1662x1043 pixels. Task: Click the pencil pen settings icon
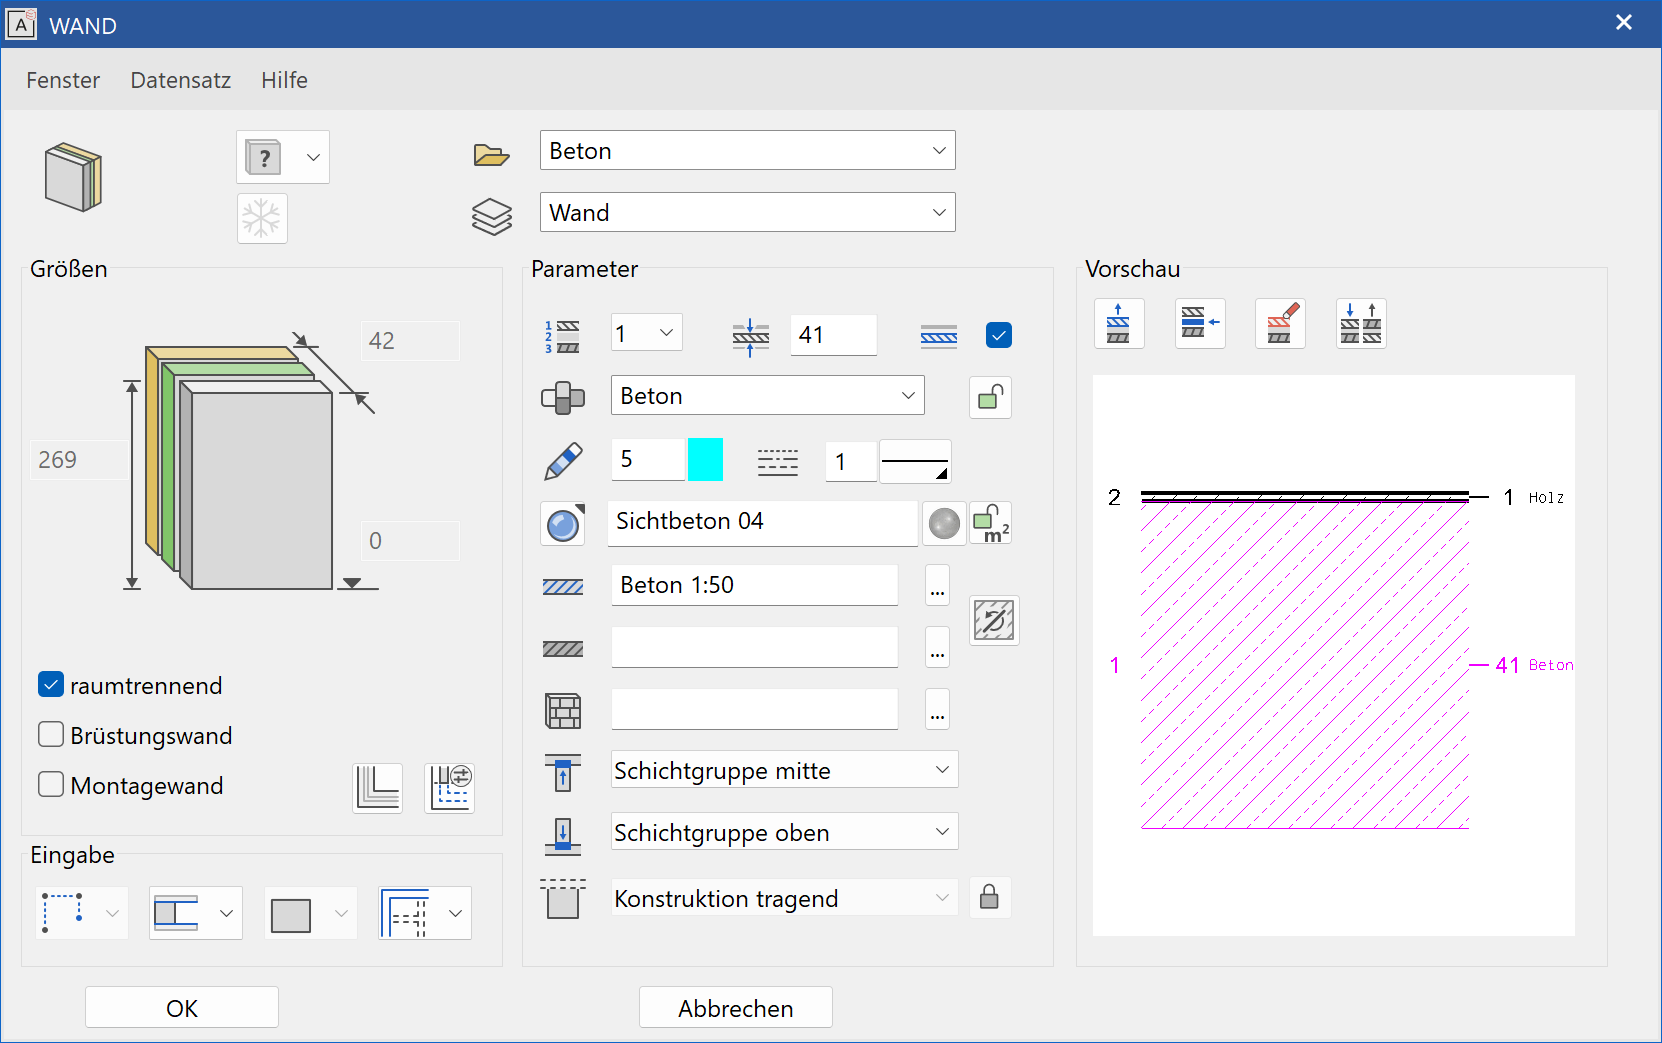pos(563,461)
